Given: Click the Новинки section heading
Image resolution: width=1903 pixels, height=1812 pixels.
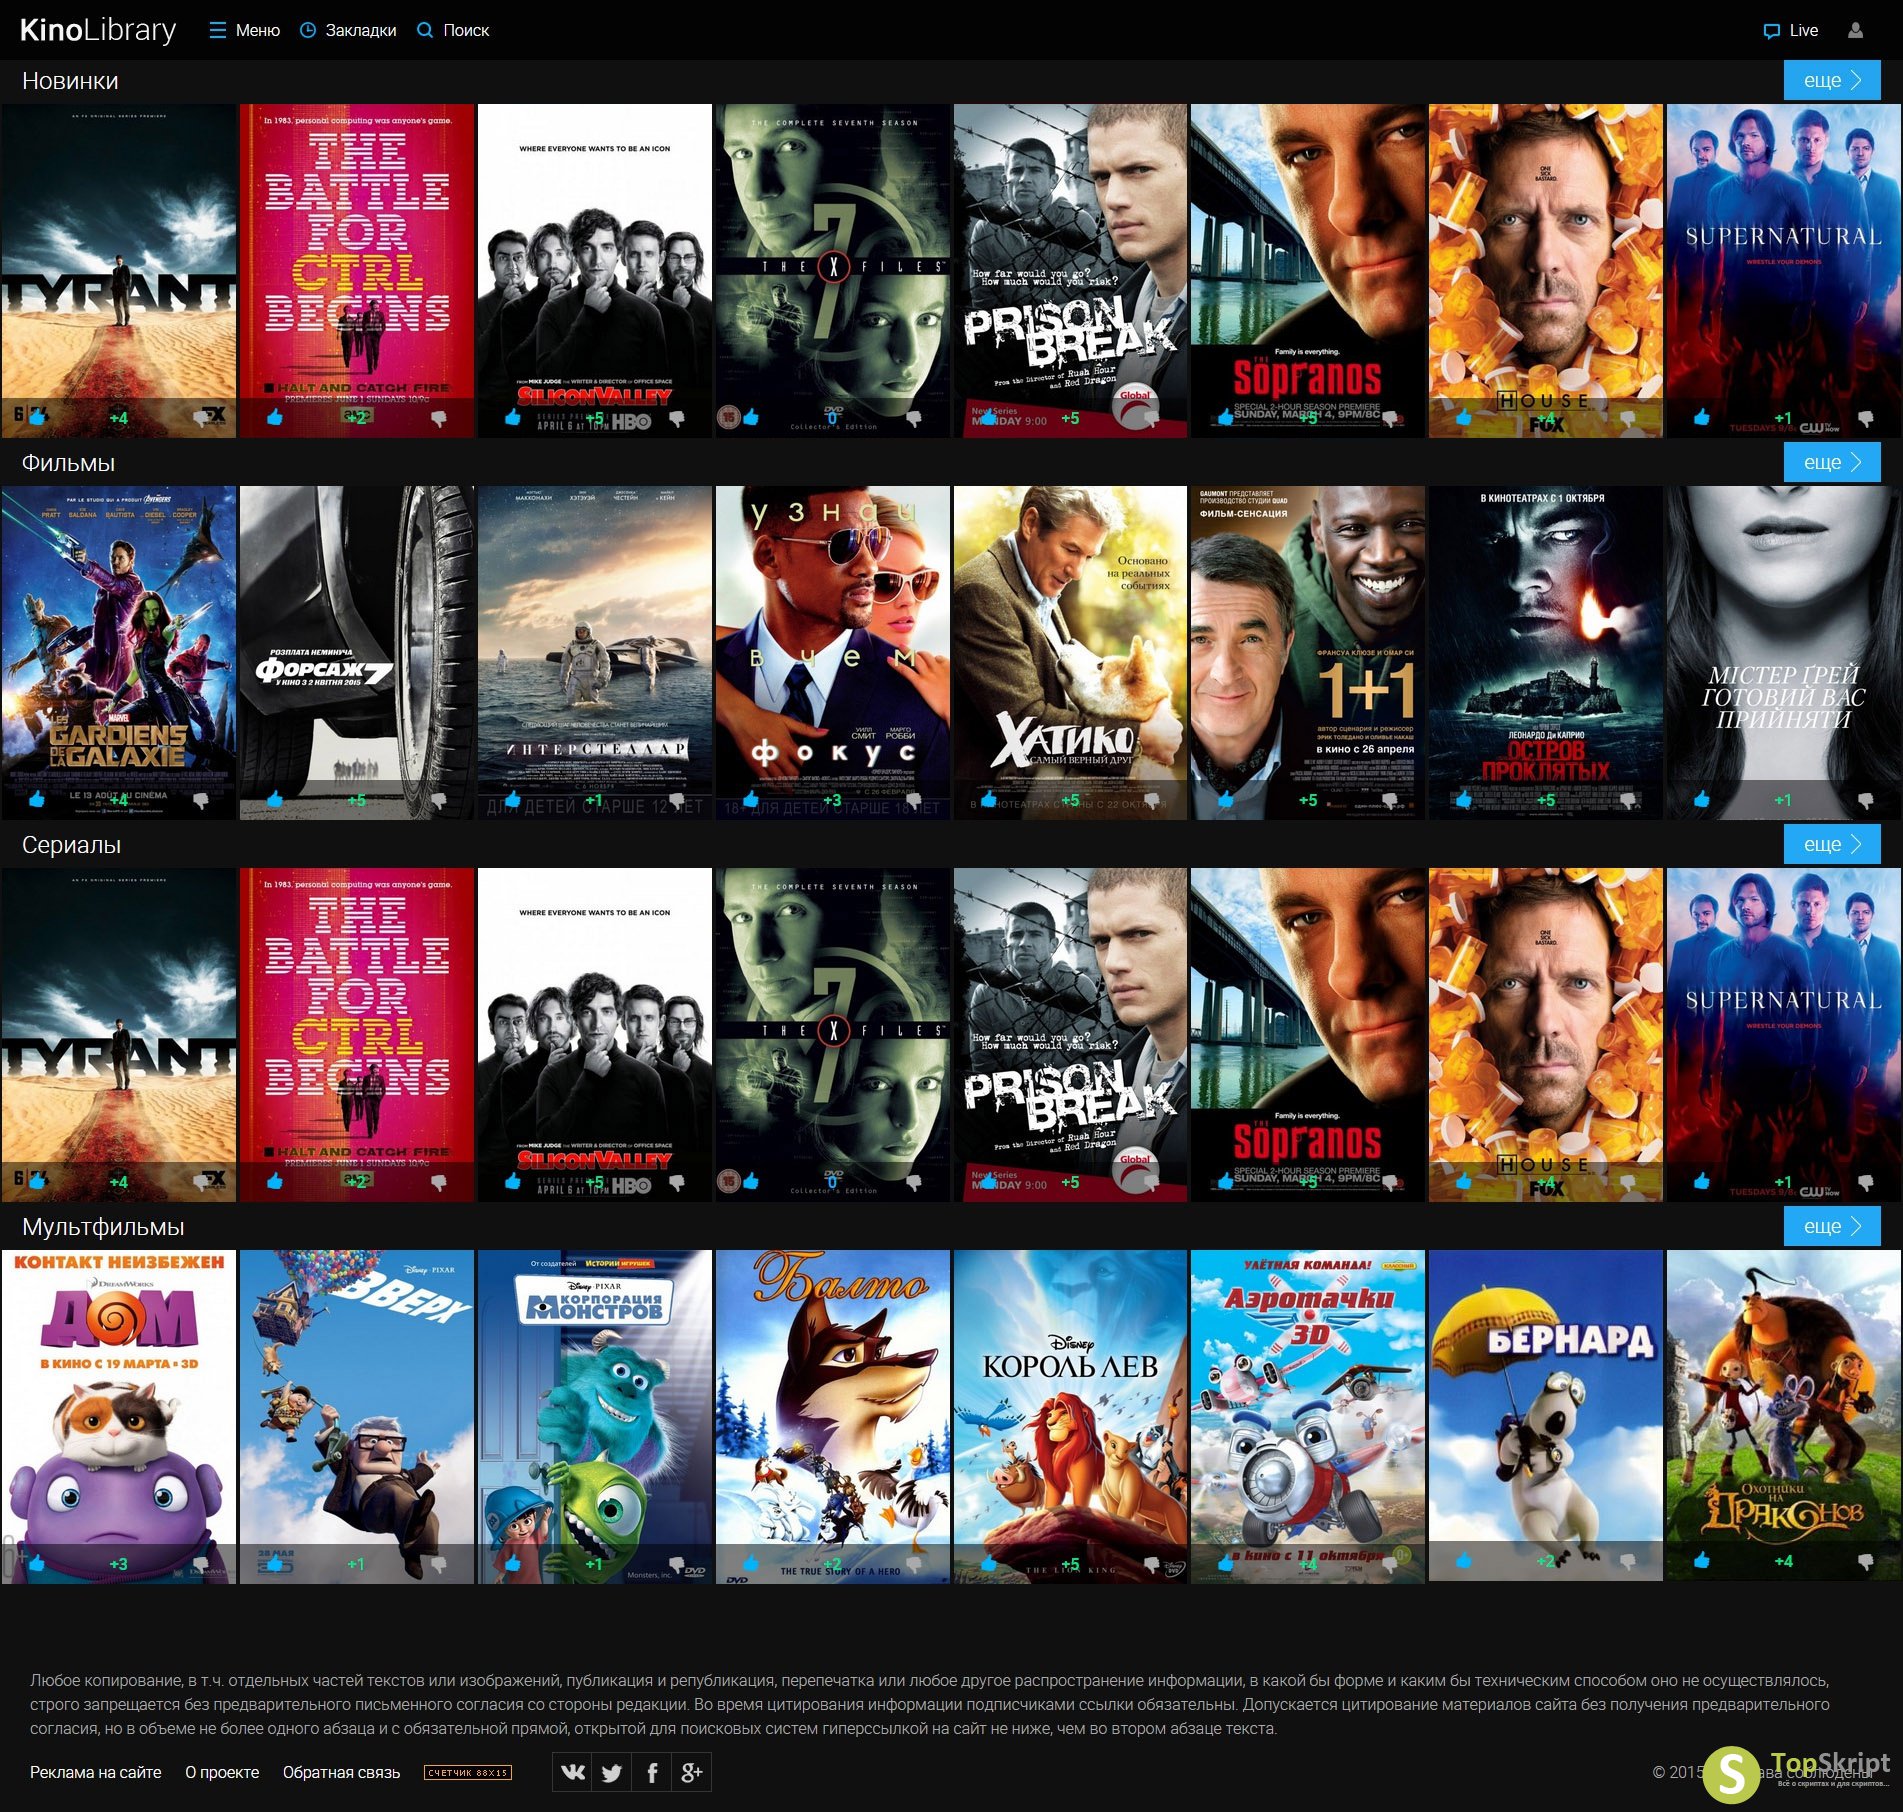Looking at the screenshot, I should pyautogui.click(x=70, y=80).
